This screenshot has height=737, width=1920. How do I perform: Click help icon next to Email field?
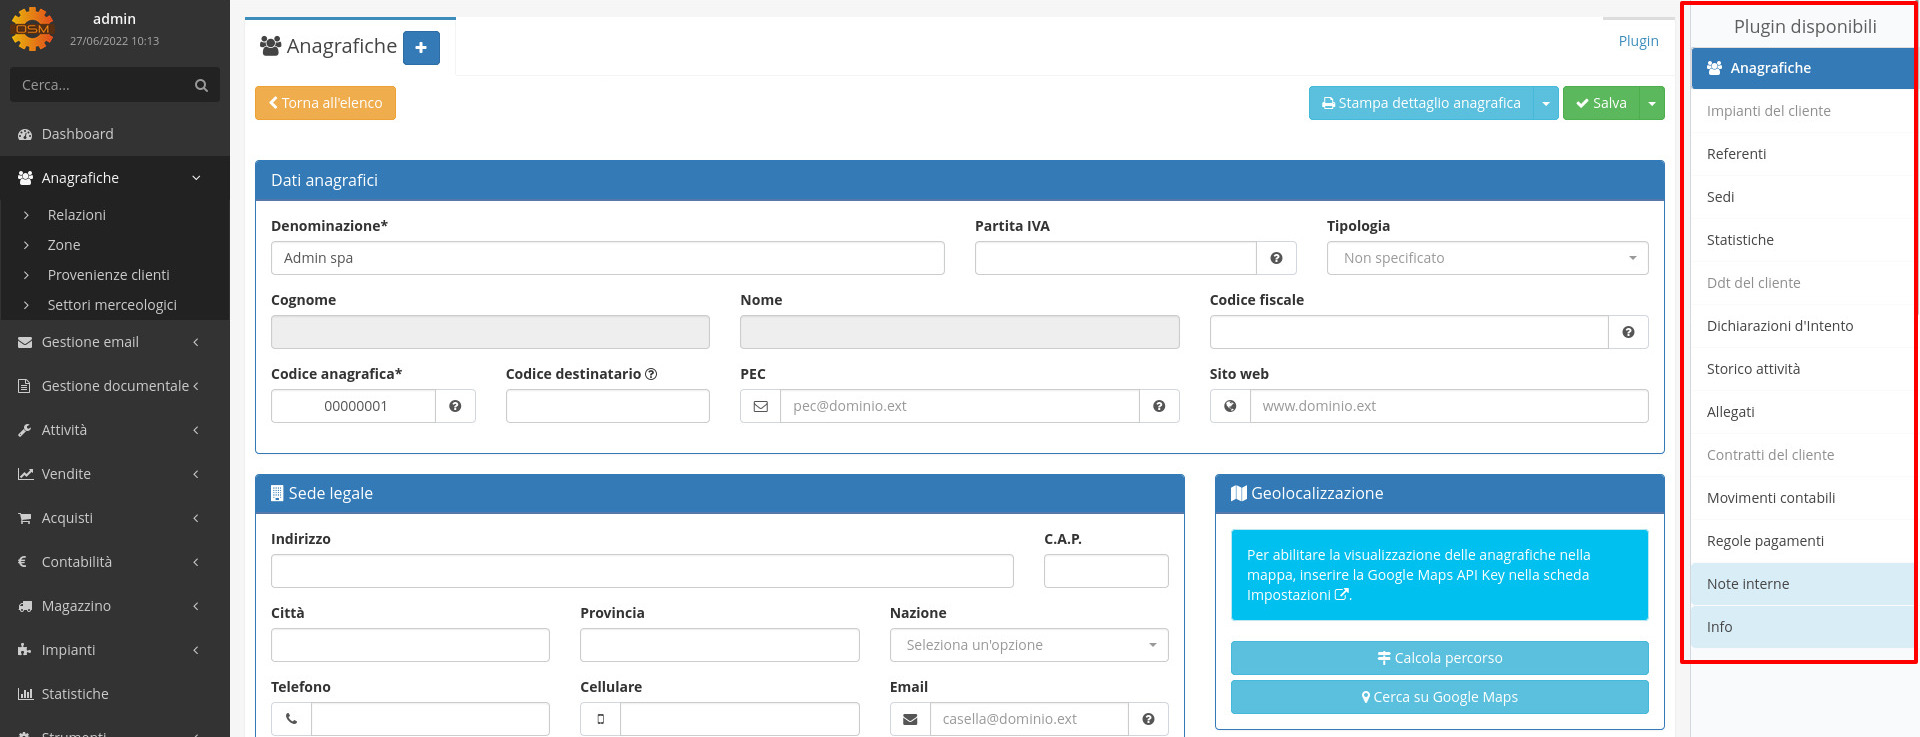tap(1148, 719)
